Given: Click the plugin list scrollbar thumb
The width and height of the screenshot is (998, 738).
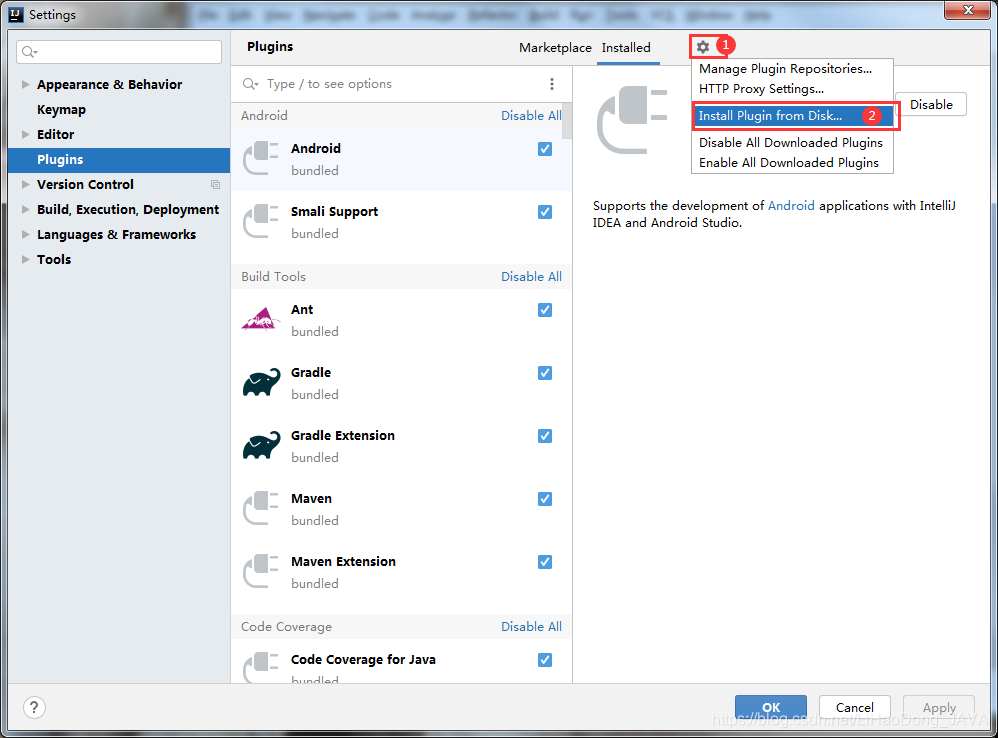Looking at the screenshot, I should click(x=566, y=120).
